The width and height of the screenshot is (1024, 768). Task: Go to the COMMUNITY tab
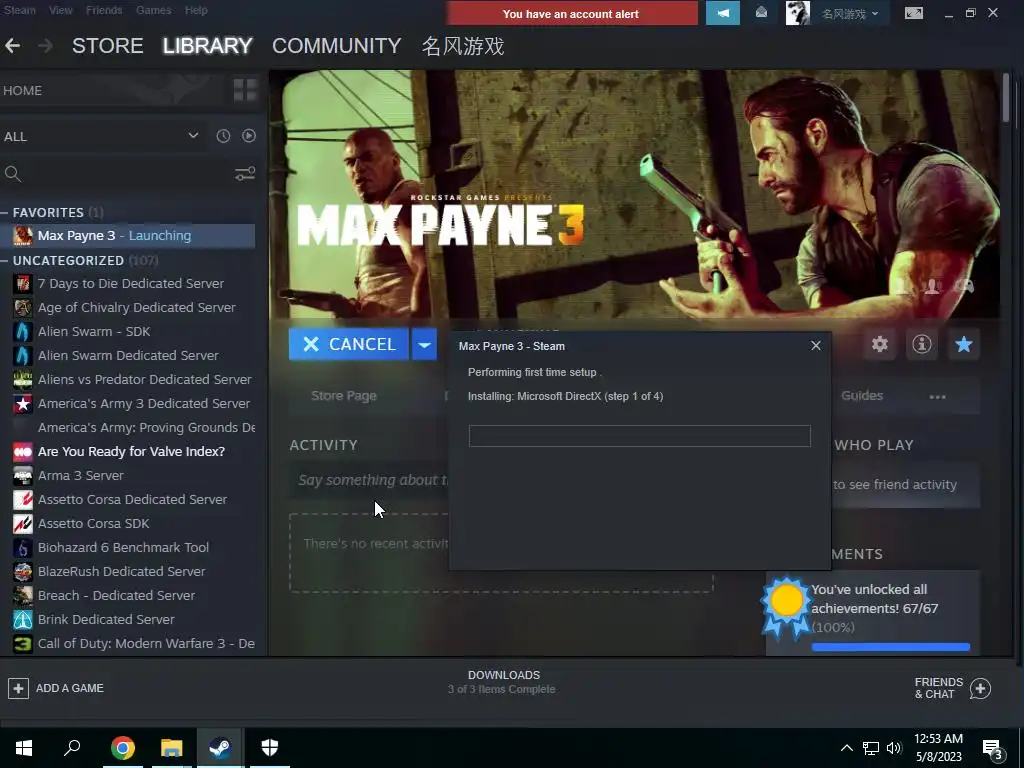(x=336, y=46)
